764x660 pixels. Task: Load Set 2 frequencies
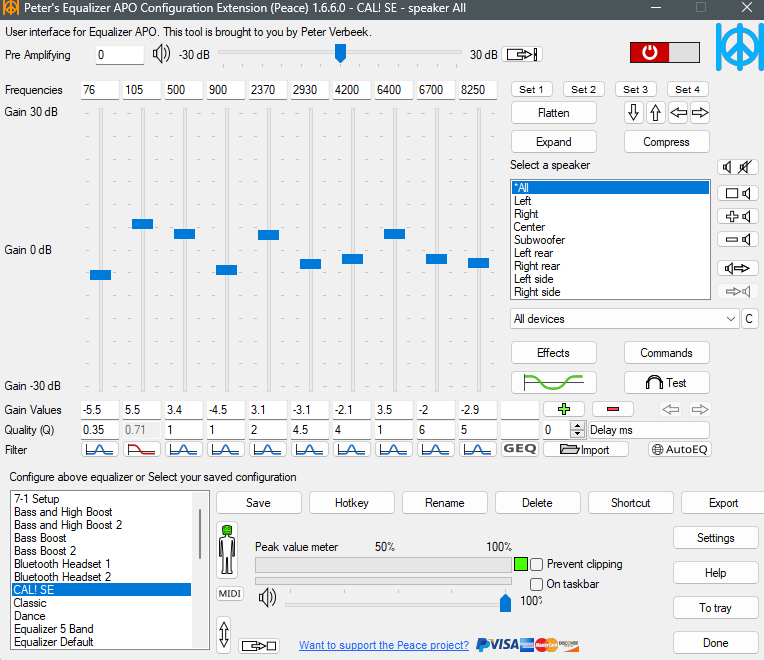tap(583, 90)
